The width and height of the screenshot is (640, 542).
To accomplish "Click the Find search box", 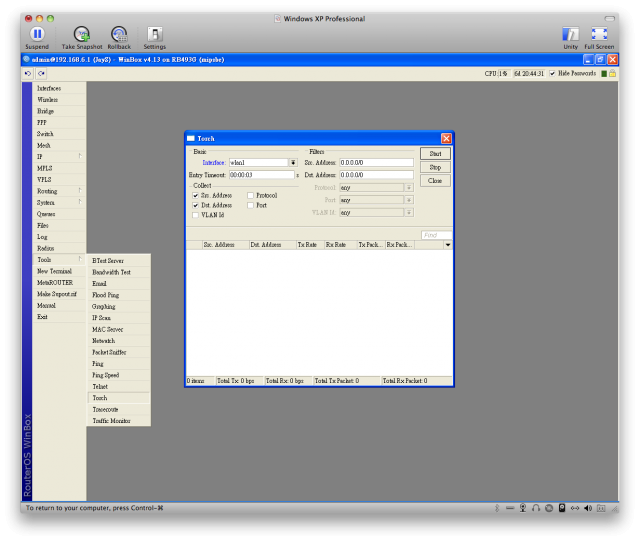I will 436,235.
